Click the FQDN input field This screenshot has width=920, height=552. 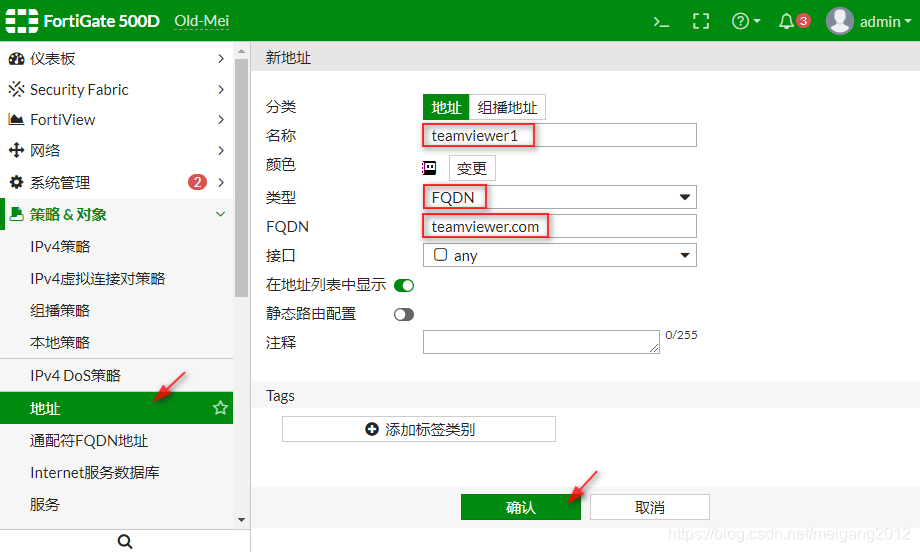click(x=560, y=226)
